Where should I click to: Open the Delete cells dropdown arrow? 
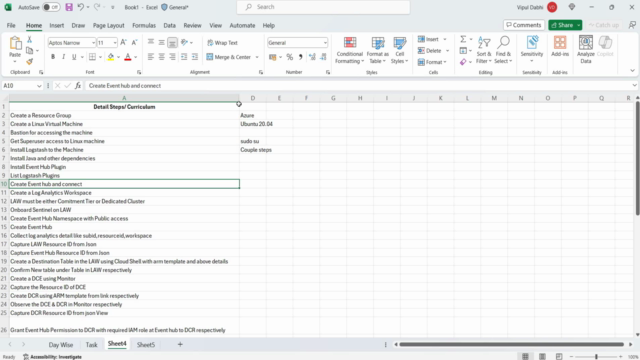447,51
